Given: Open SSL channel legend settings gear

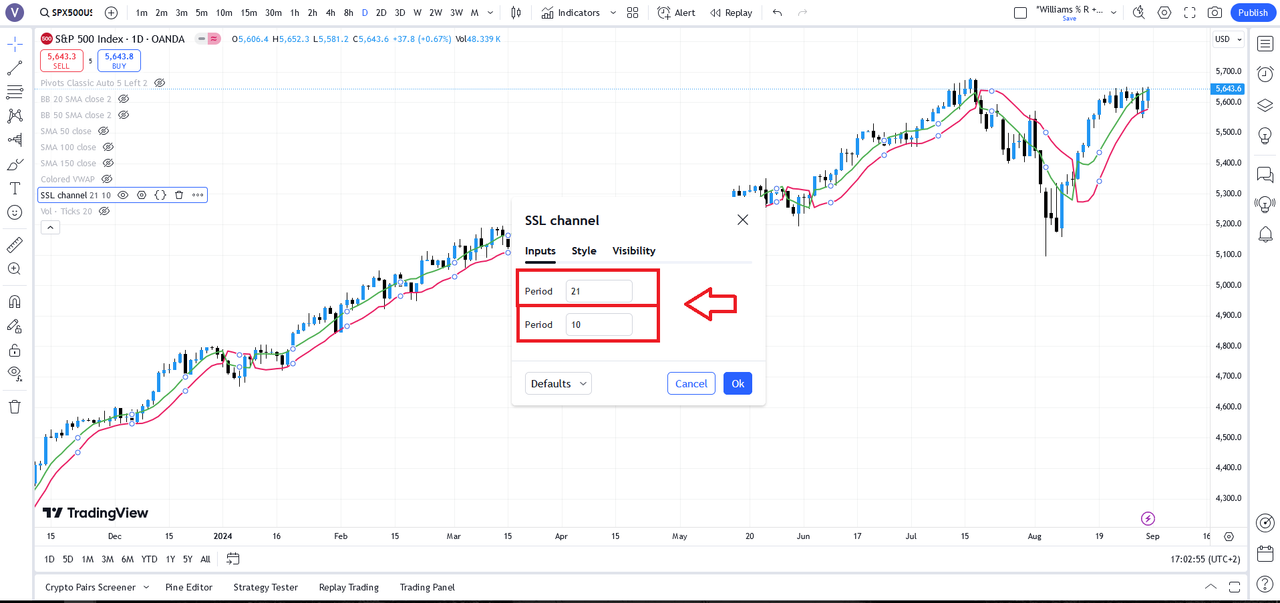Looking at the screenshot, I should pos(141,195).
